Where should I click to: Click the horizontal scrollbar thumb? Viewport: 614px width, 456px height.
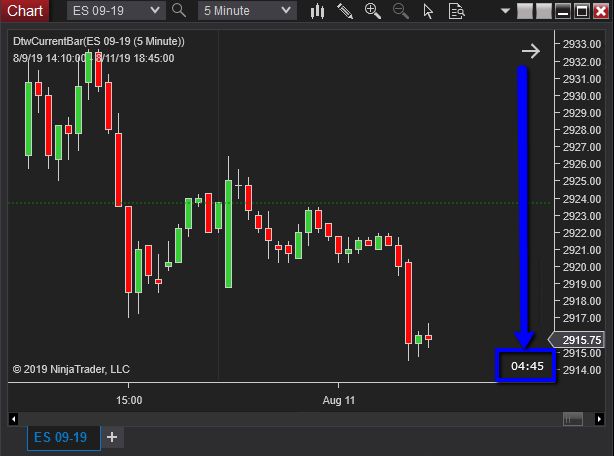[x=573, y=419]
